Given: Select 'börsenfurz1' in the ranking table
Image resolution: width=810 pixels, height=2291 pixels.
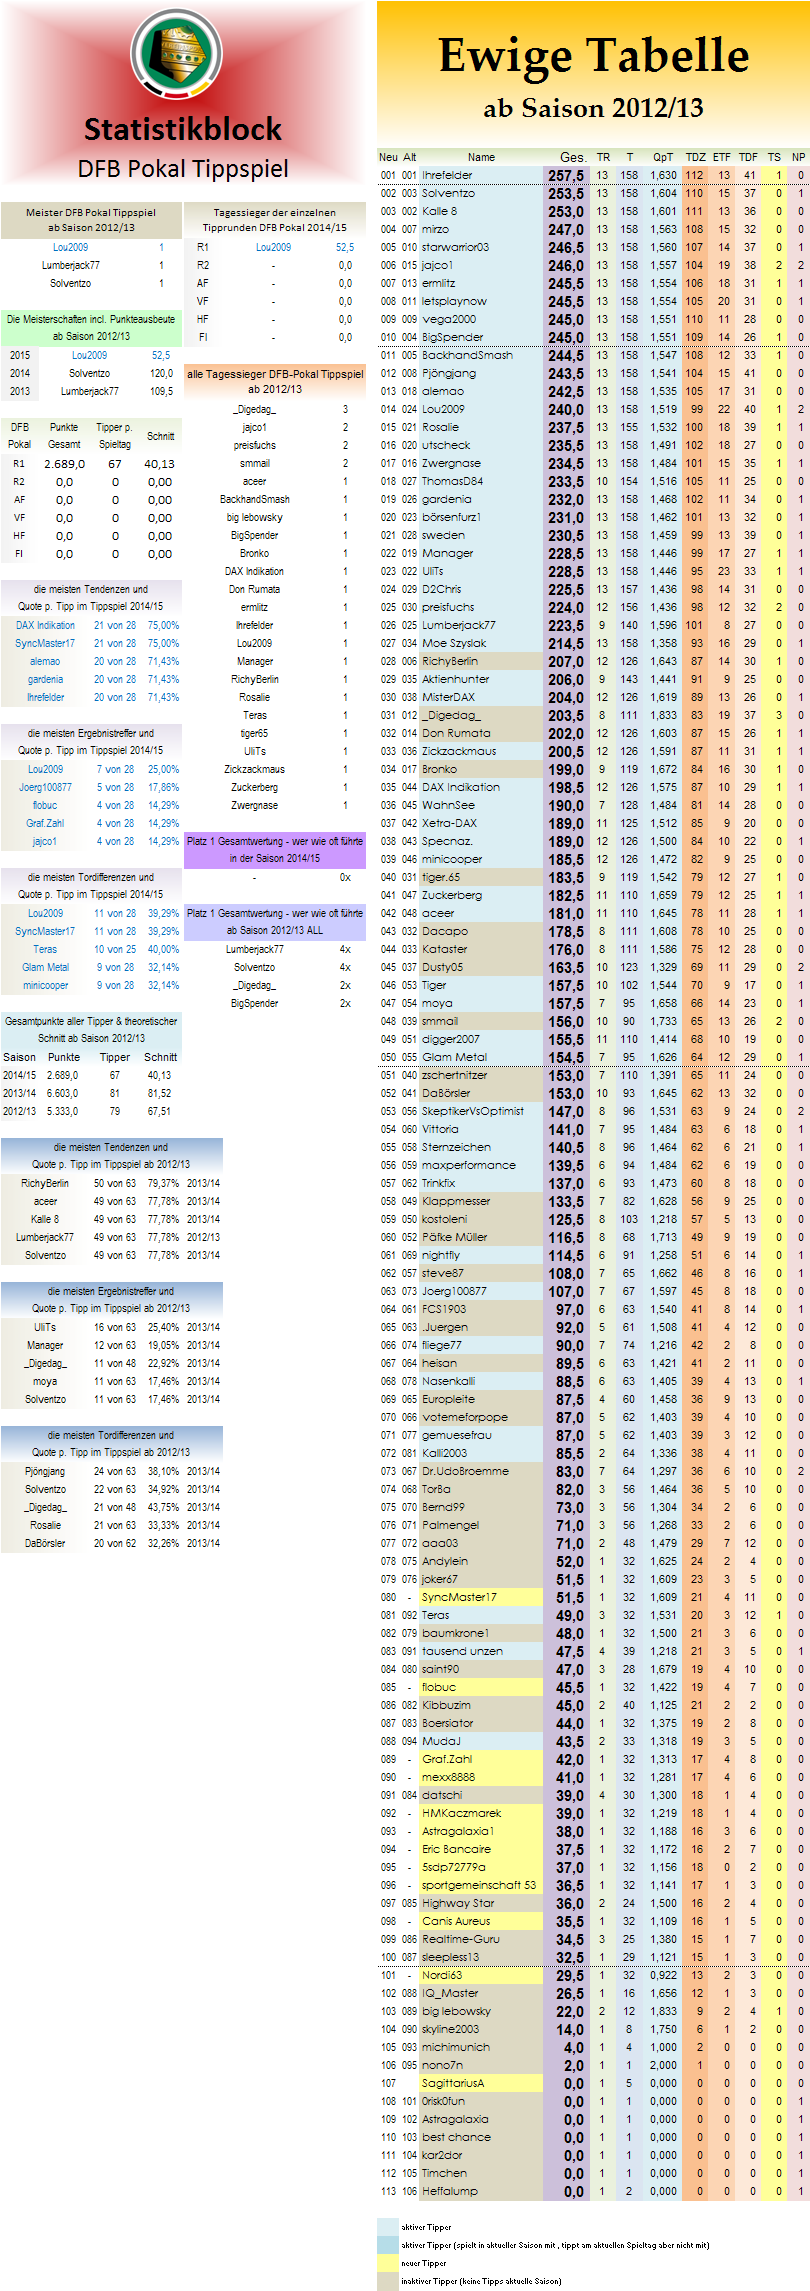Looking at the screenshot, I should tap(451, 517).
